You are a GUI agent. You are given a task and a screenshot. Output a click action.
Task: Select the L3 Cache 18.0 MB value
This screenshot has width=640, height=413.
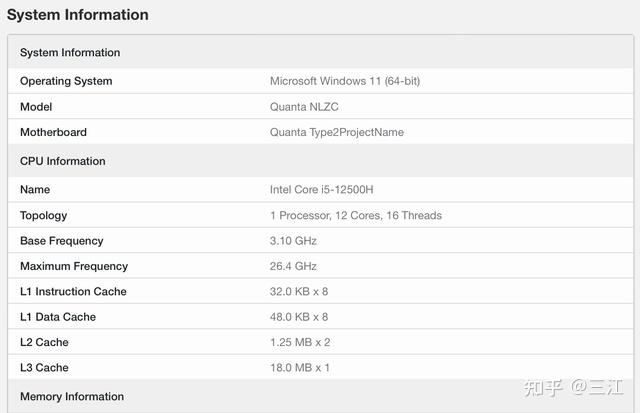pos(300,368)
